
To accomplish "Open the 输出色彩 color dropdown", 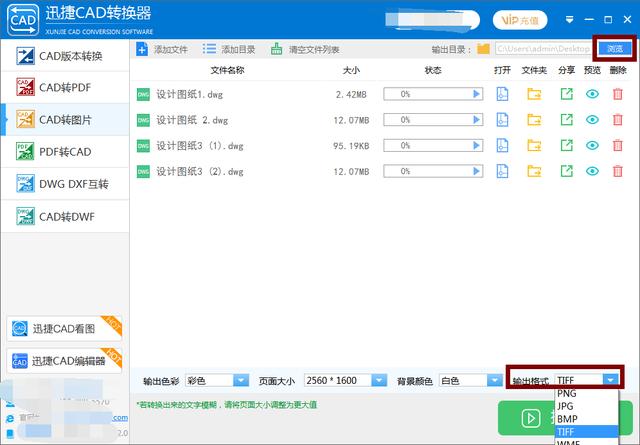I will click(217, 380).
